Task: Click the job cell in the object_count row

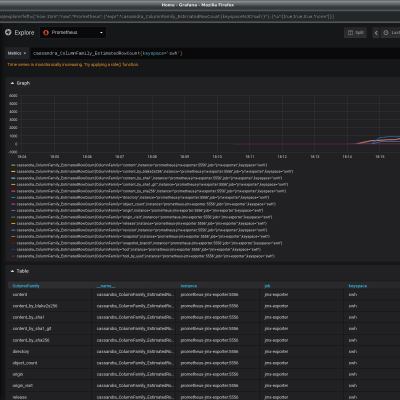Action: click(x=302, y=363)
